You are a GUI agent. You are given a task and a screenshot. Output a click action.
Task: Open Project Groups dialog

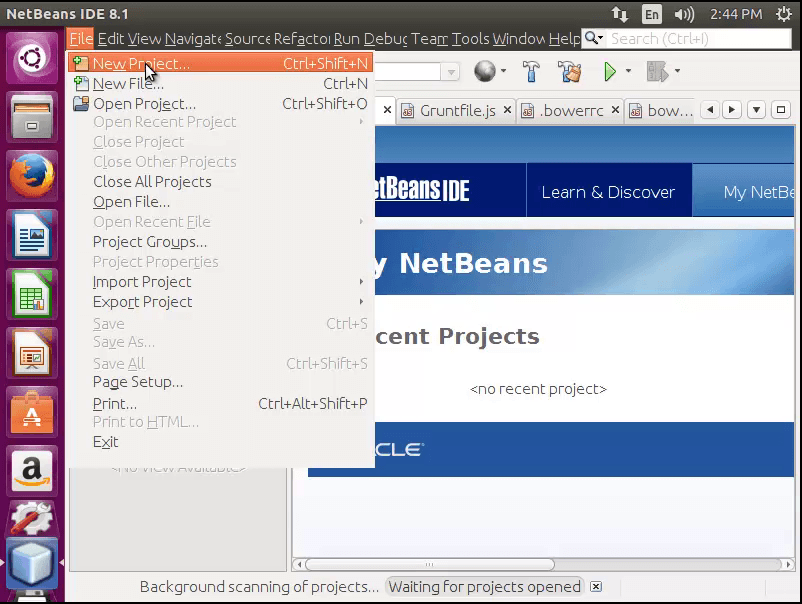click(220, 242)
